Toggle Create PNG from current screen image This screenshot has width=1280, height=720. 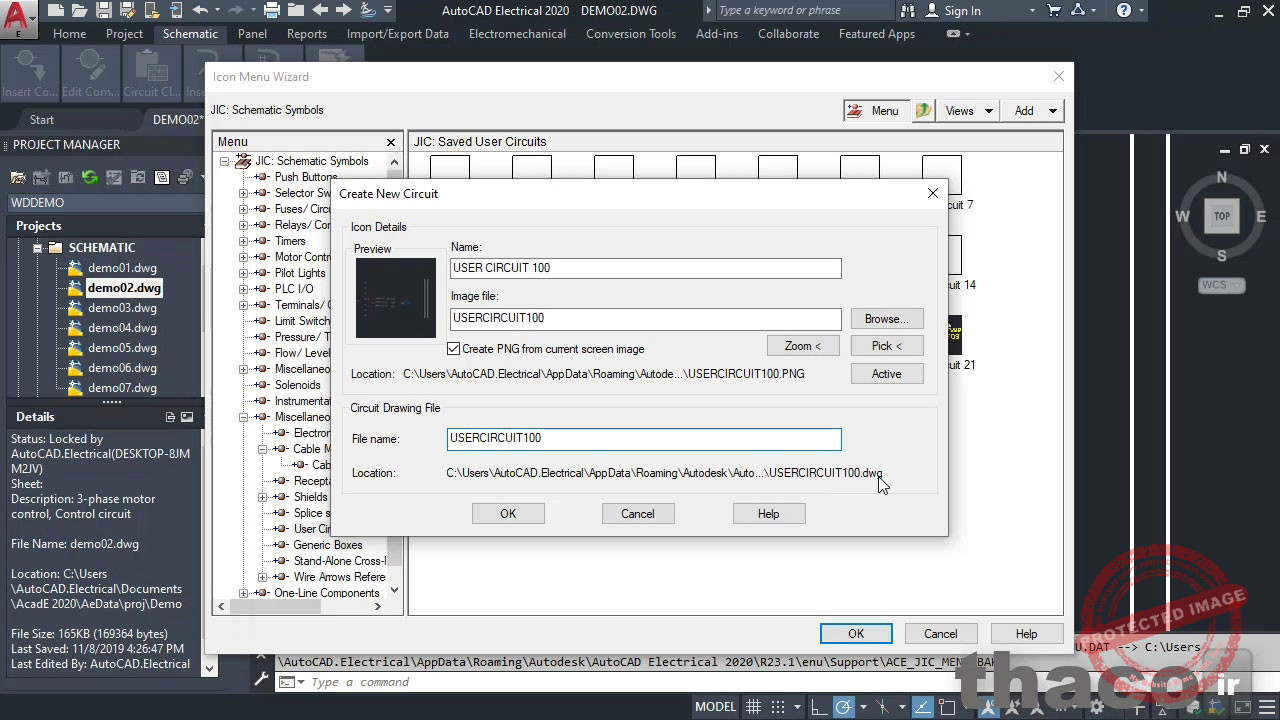tap(454, 349)
